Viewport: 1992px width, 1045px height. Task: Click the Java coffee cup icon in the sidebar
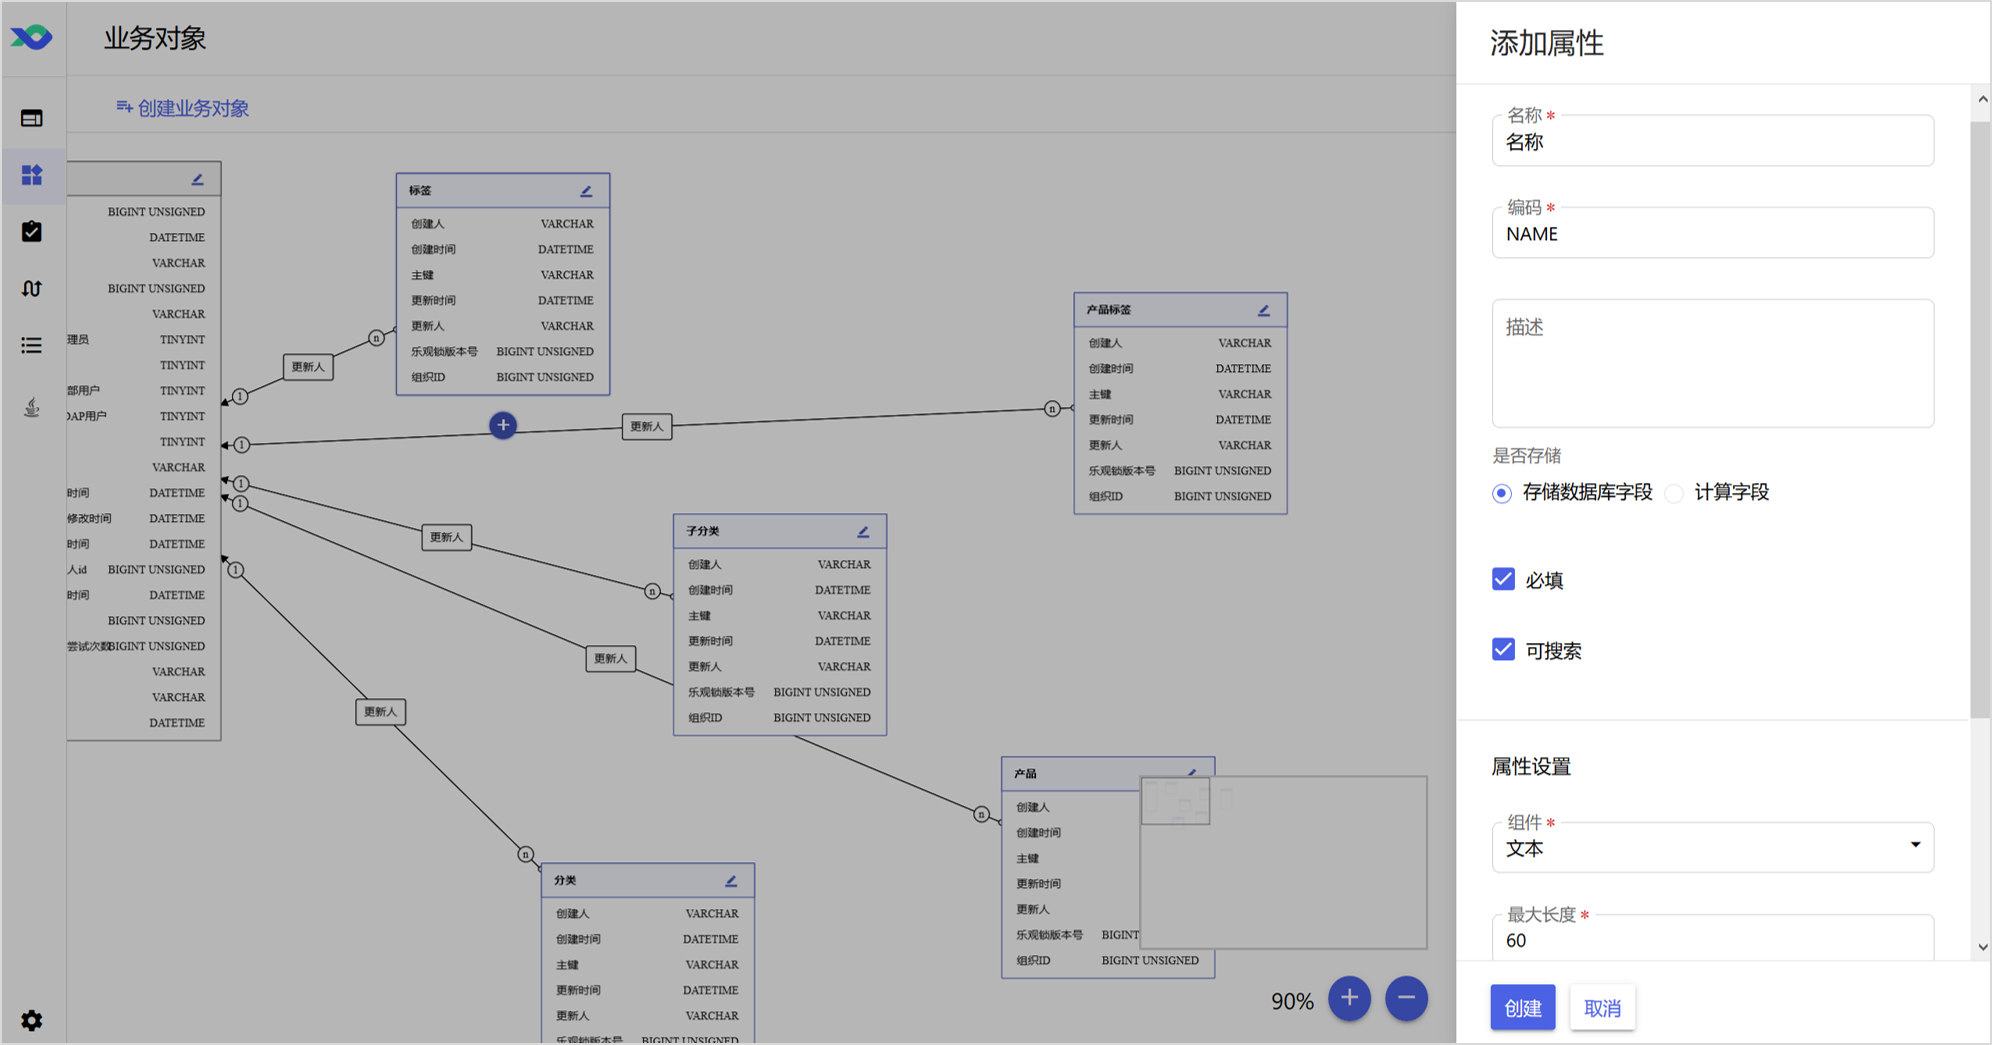[32, 407]
